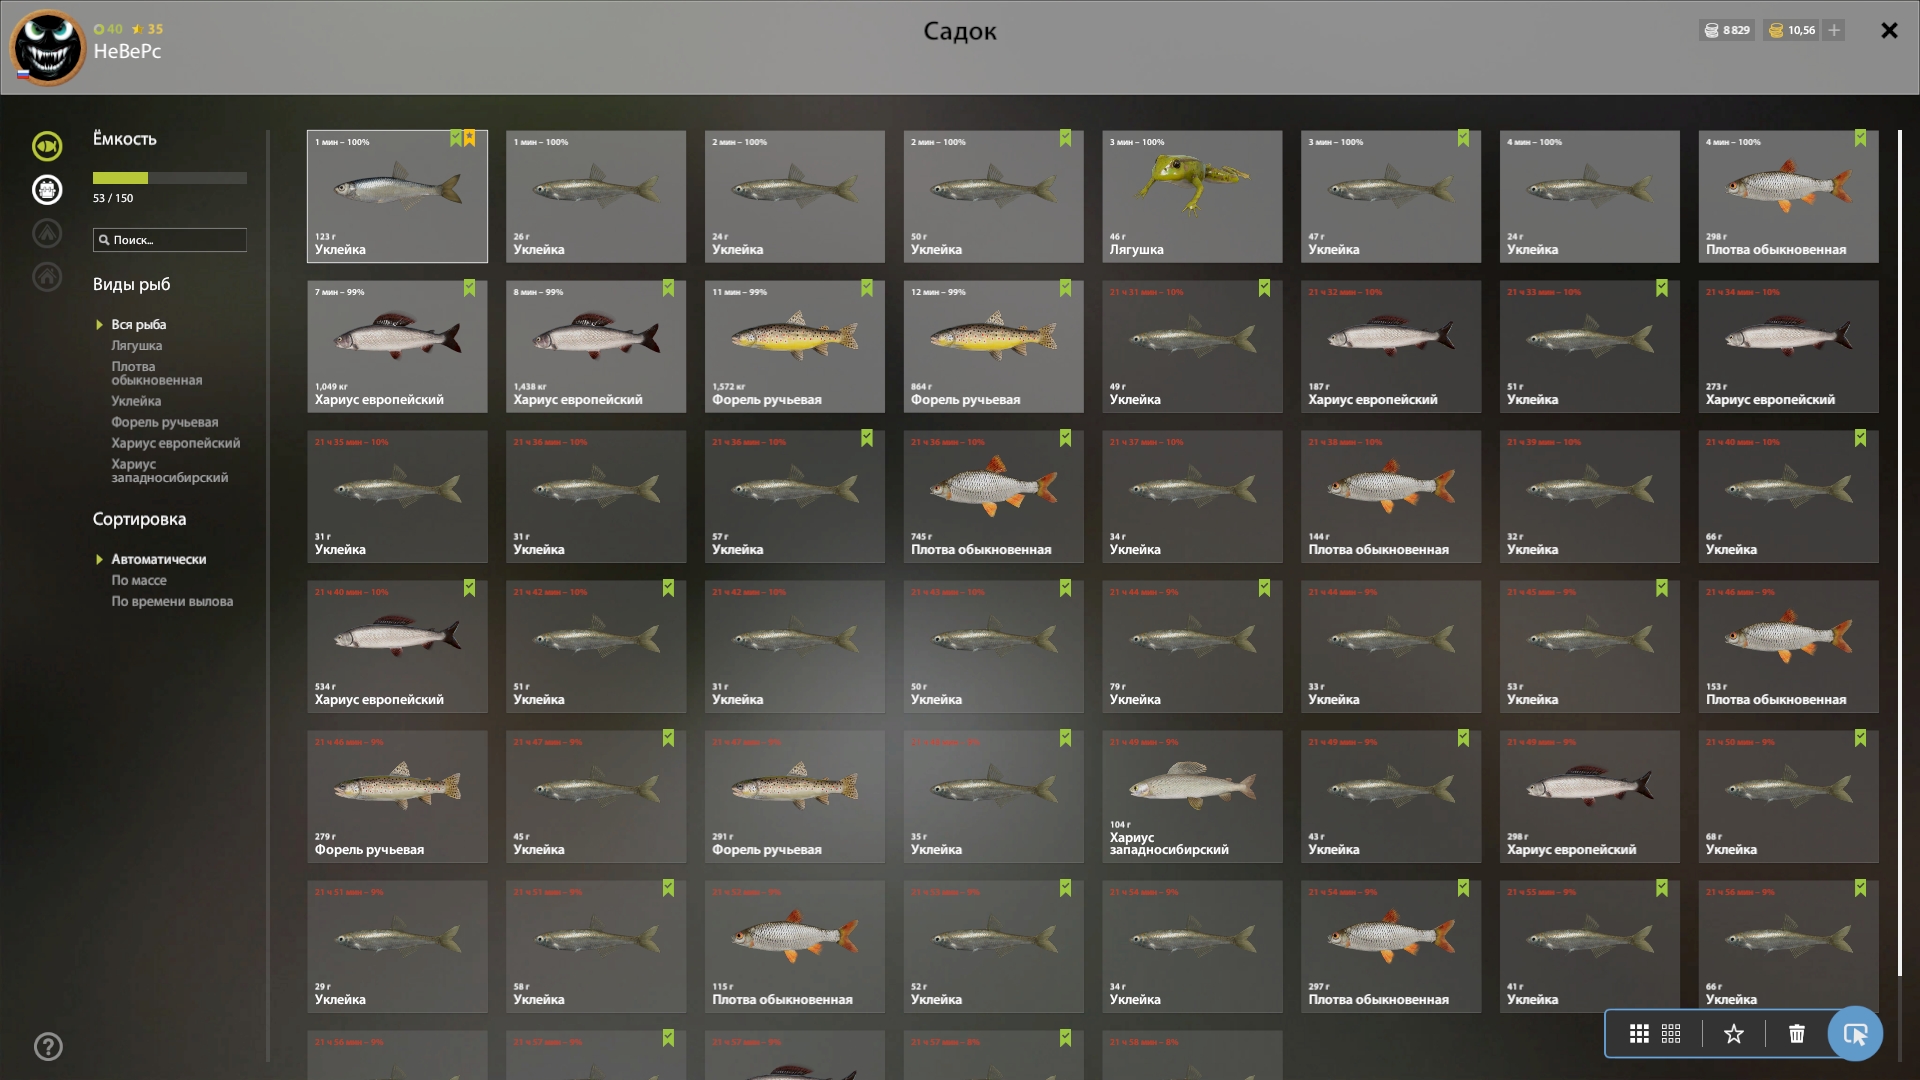Mark selected fish with the star icon
This screenshot has width=1920, height=1080.
(1734, 1034)
